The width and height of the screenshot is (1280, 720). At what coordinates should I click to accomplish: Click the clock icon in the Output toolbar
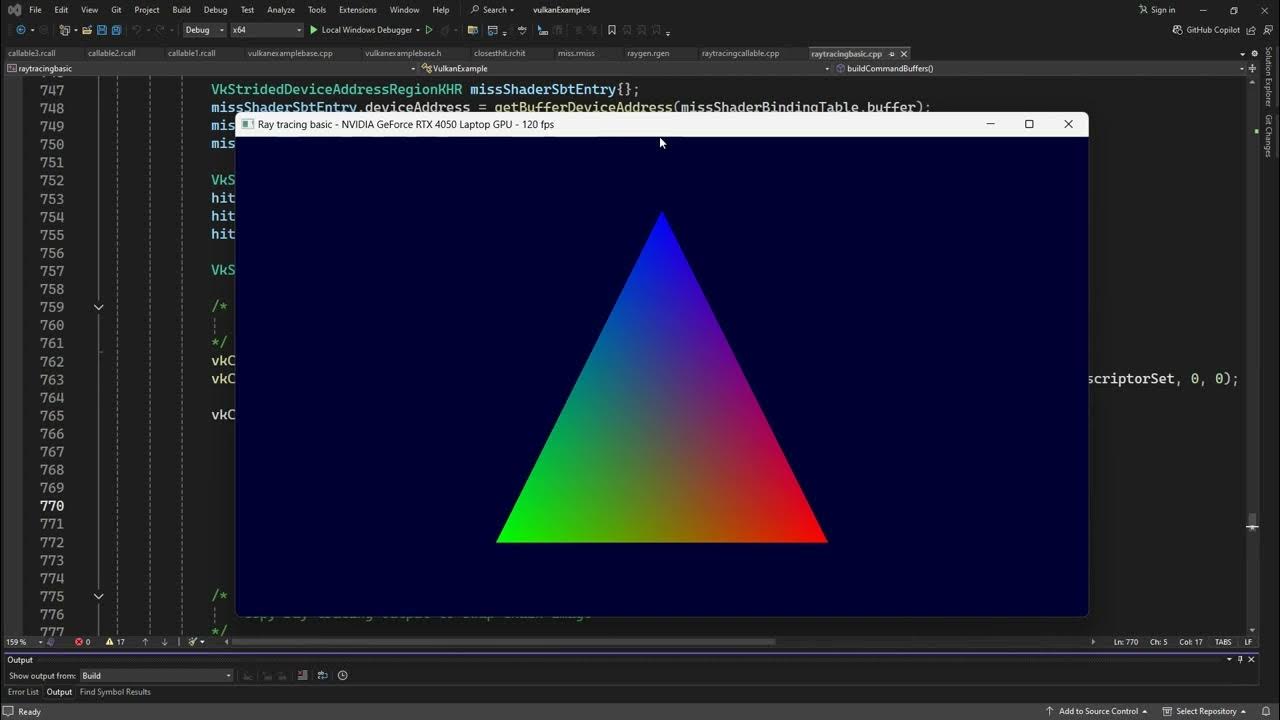coord(342,675)
